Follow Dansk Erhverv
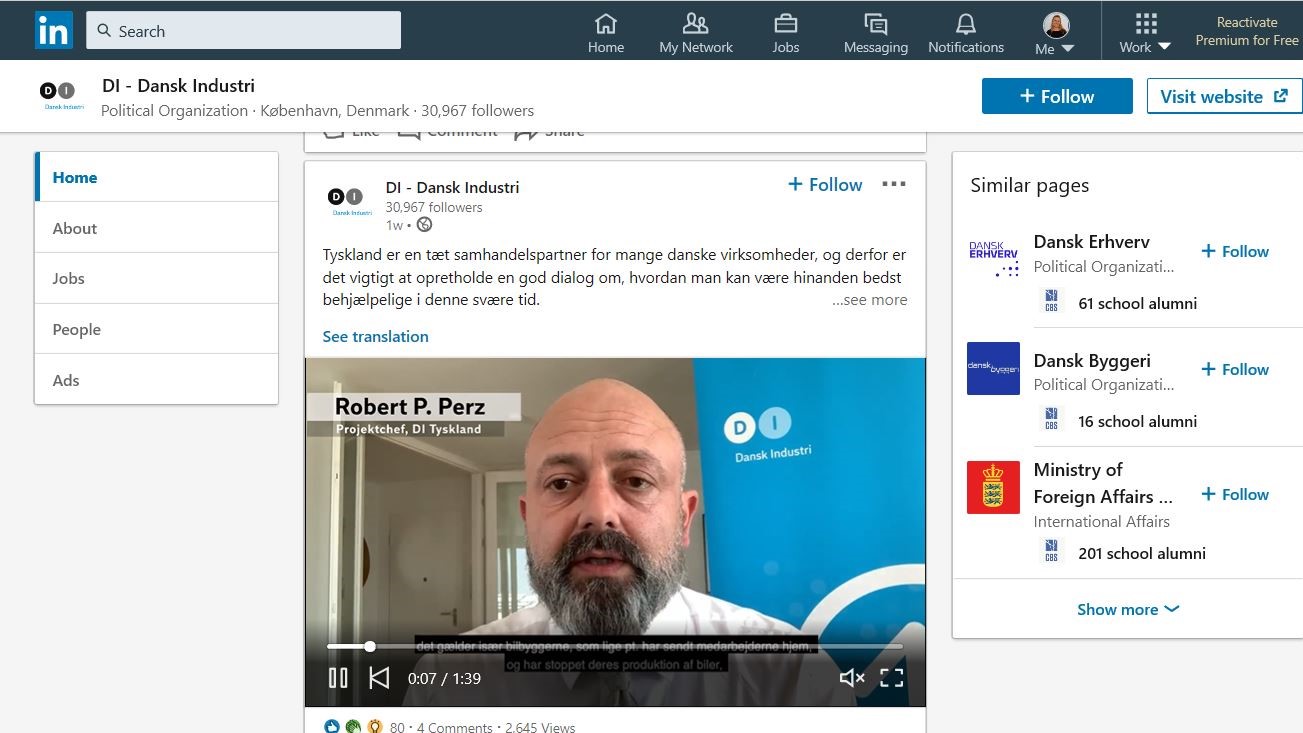Screen dimensions: 1303x733 [1235, 251]
